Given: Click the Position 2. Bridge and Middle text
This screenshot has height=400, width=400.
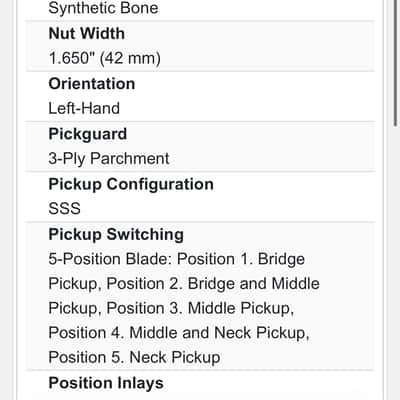Looking at the screenshot, I should 213,284.
